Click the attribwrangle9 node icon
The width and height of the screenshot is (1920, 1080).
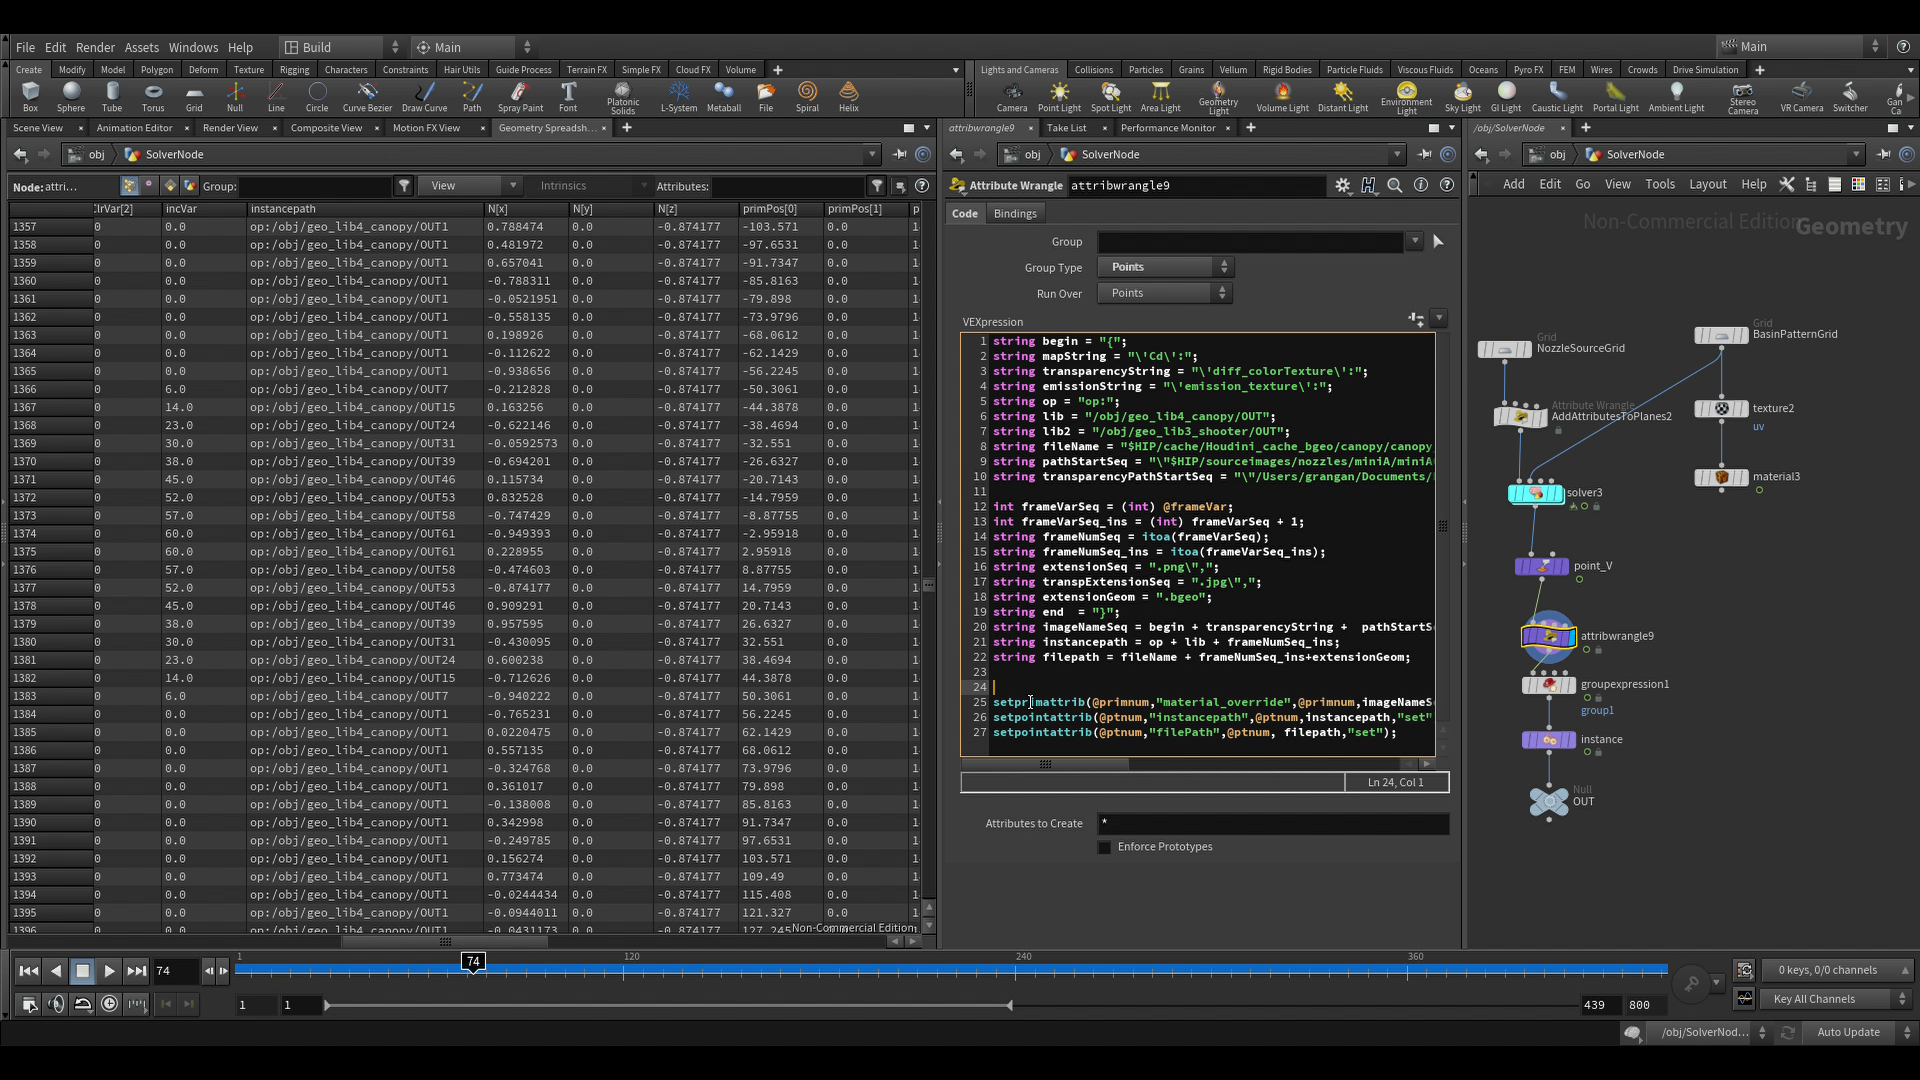(x=1548, y=636)
